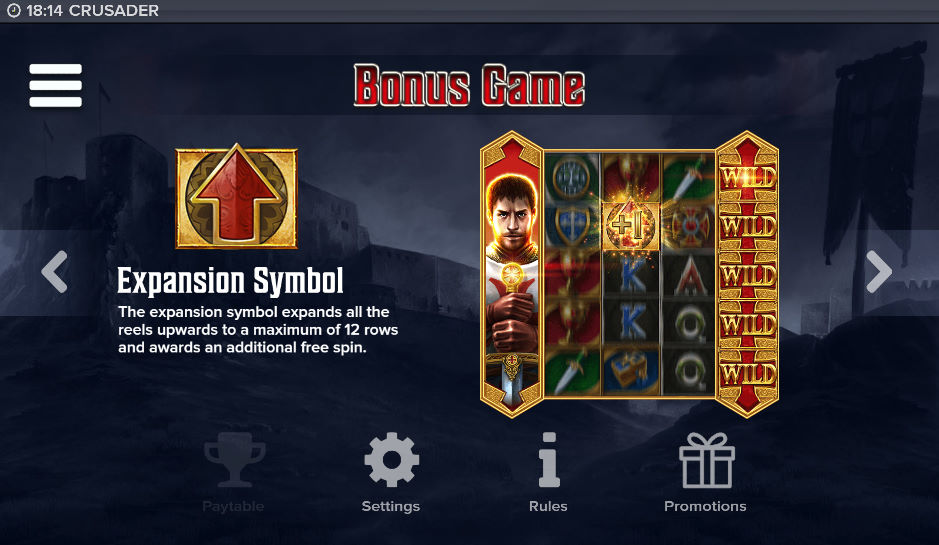
Task: Click the top WILD symbol on the right reel
Action: 748,178
